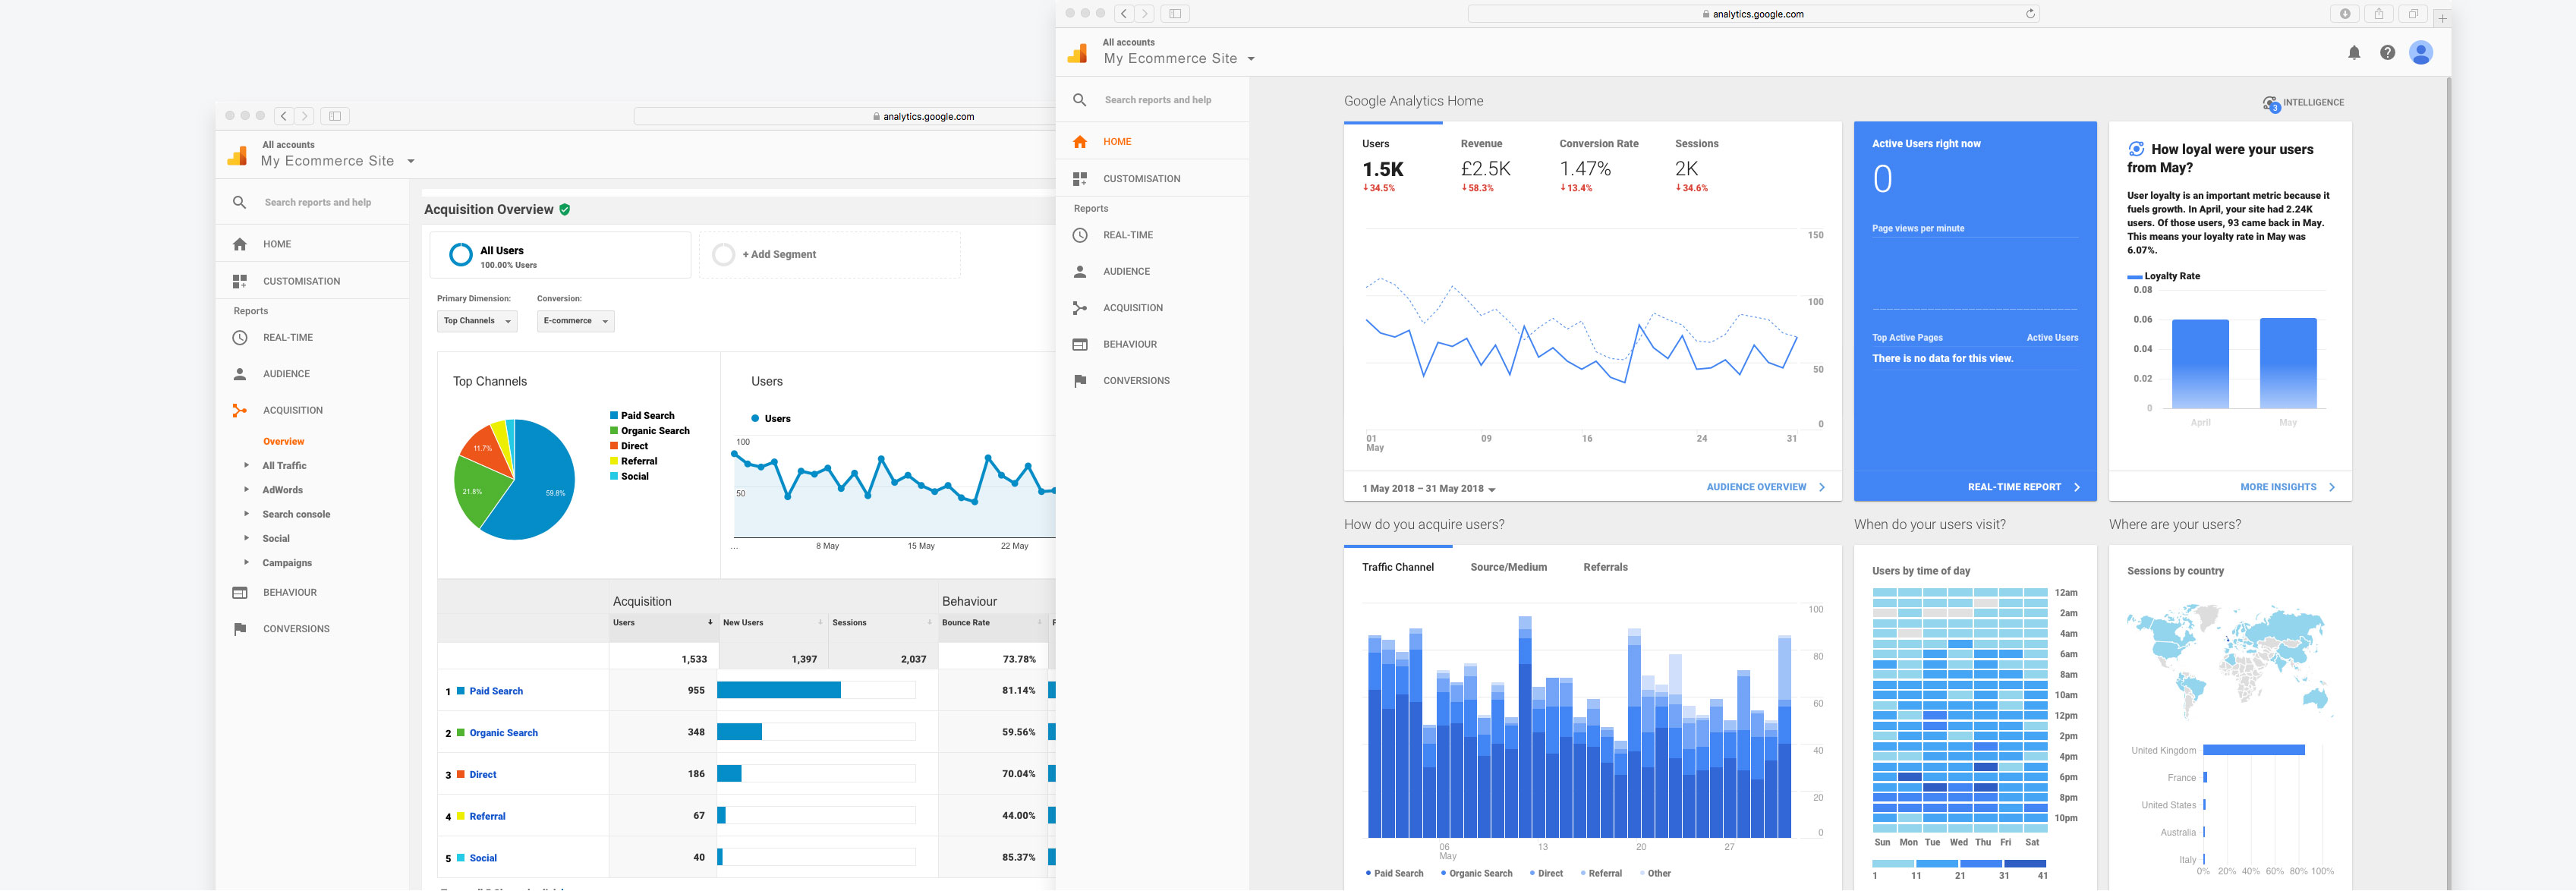Click Real-Time clock icon in front window
This screenshot has width=2576, height=891.
[x=1080, y=235]
